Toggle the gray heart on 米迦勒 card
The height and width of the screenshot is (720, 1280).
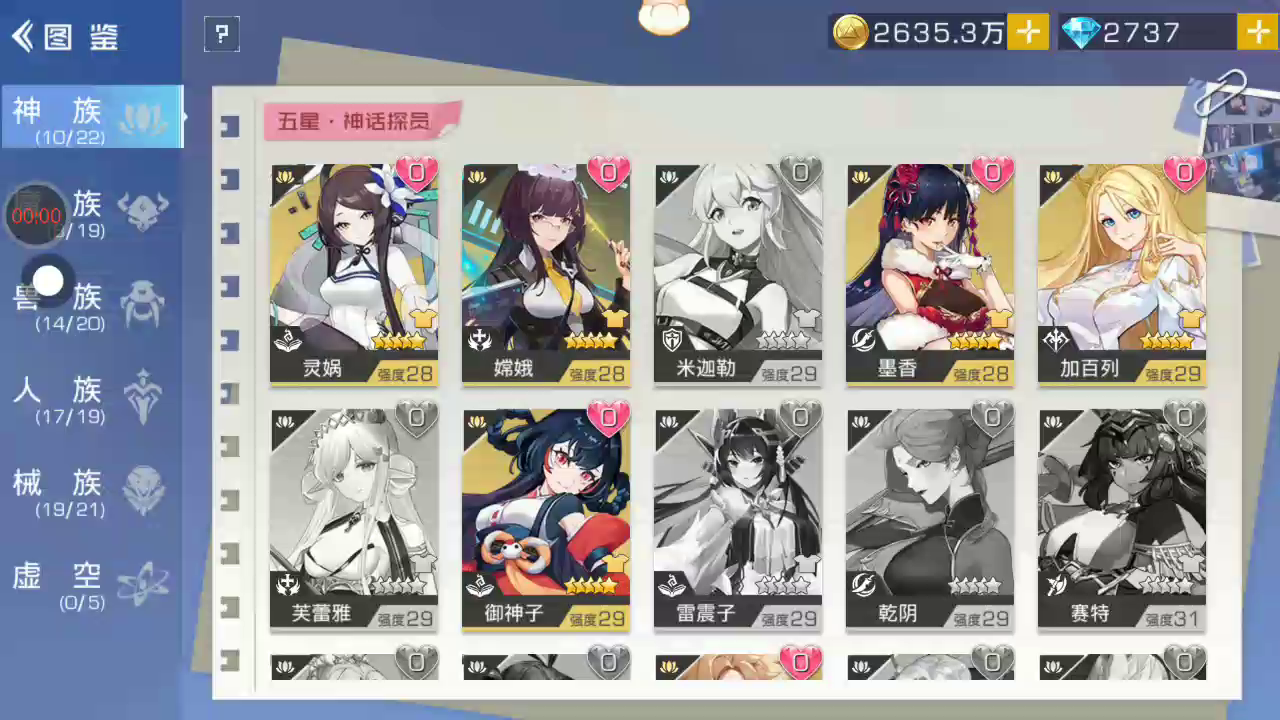point(800,173)
